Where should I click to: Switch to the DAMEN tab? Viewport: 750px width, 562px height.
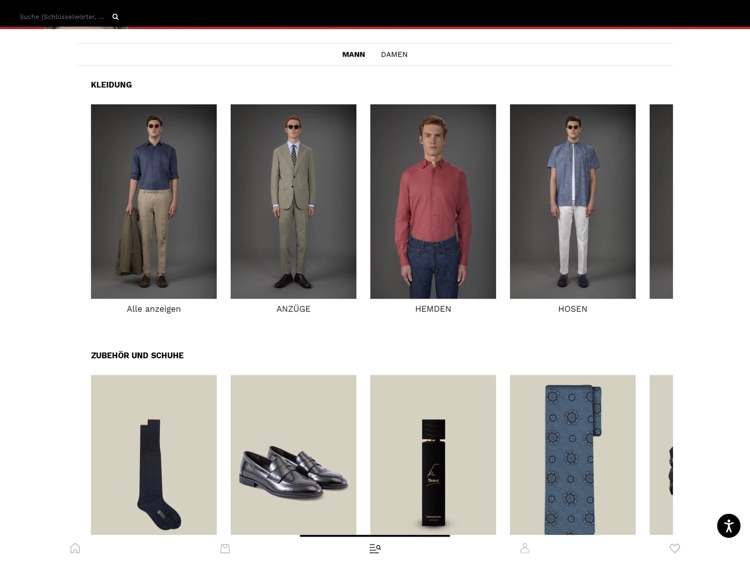394,55
